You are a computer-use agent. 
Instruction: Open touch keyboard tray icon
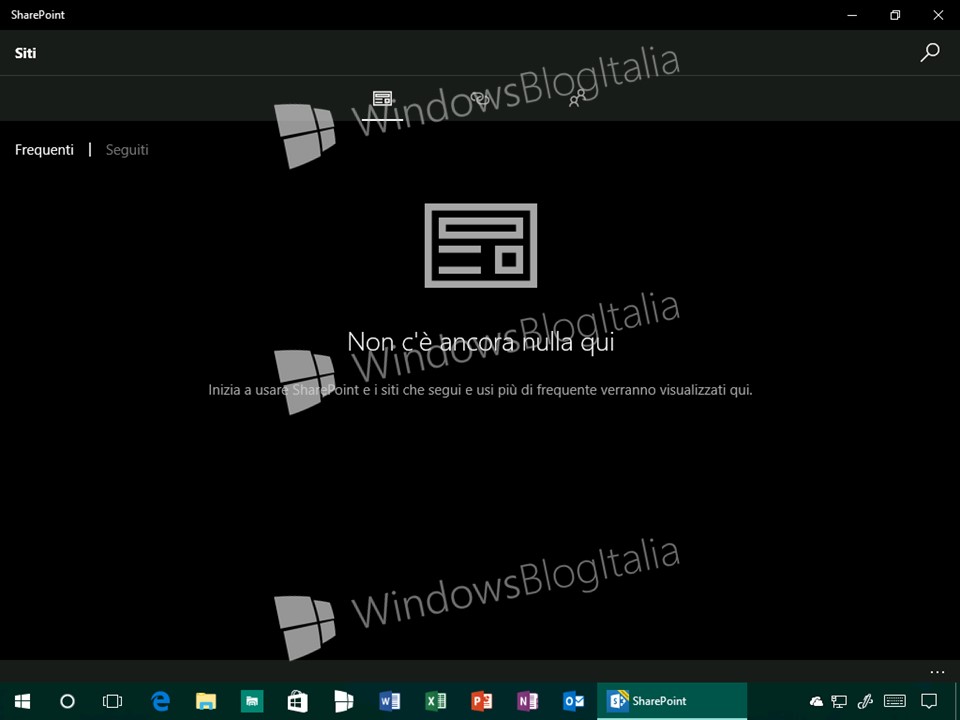(x=895, y=701)
